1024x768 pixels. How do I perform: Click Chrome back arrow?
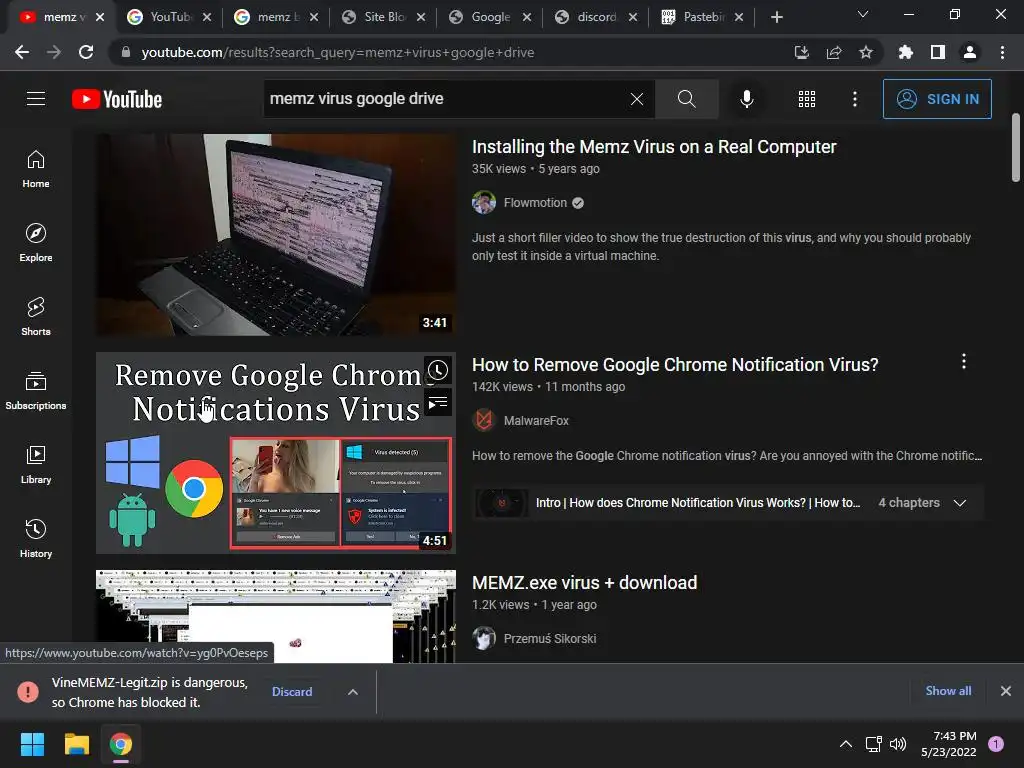(x=22, y=52)
